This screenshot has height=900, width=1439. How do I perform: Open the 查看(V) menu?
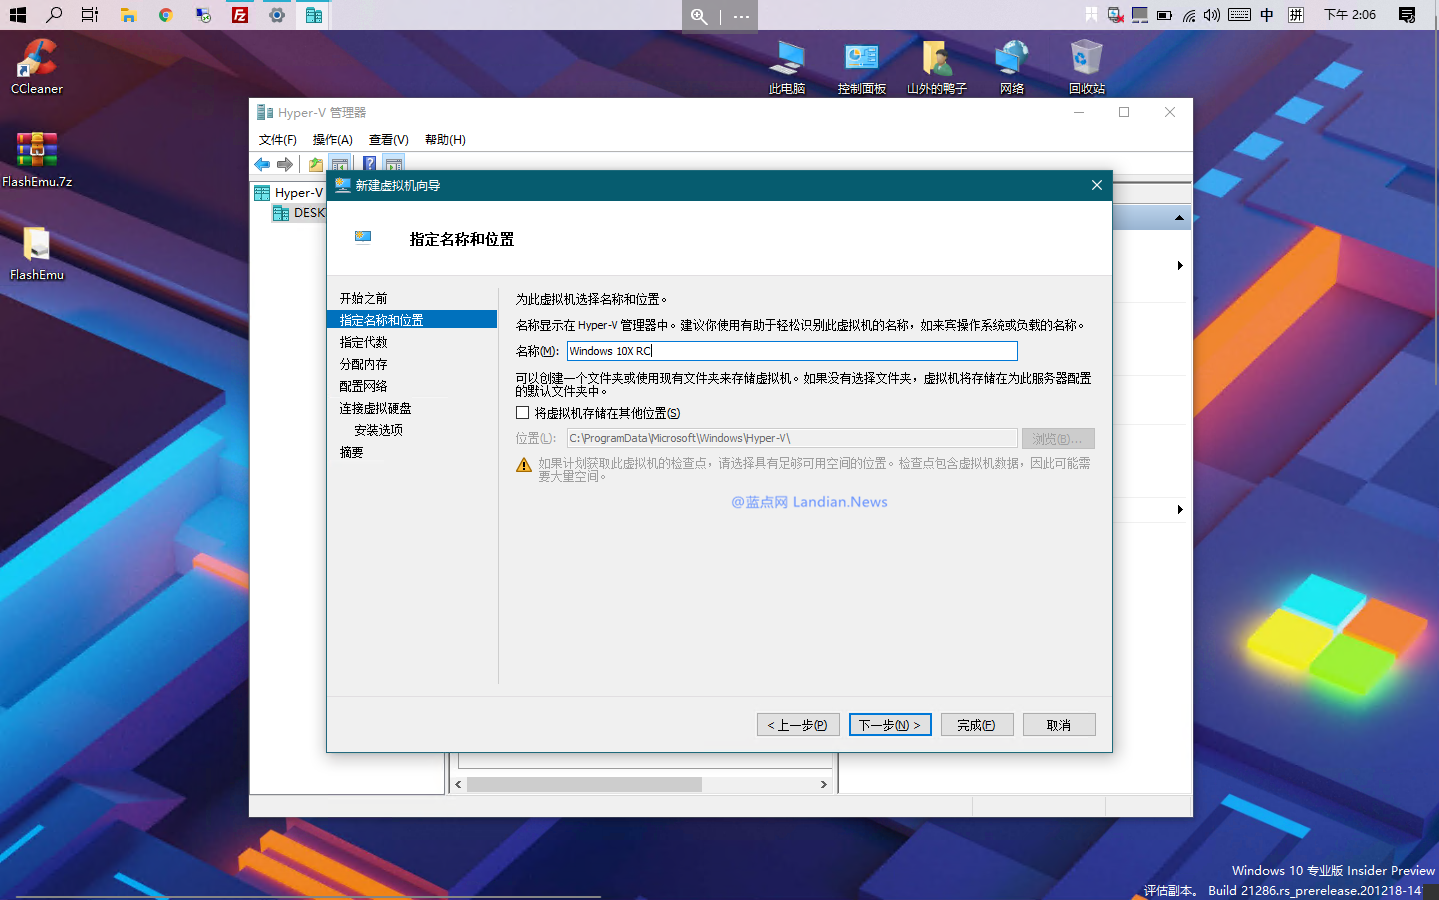click(389, 140)
